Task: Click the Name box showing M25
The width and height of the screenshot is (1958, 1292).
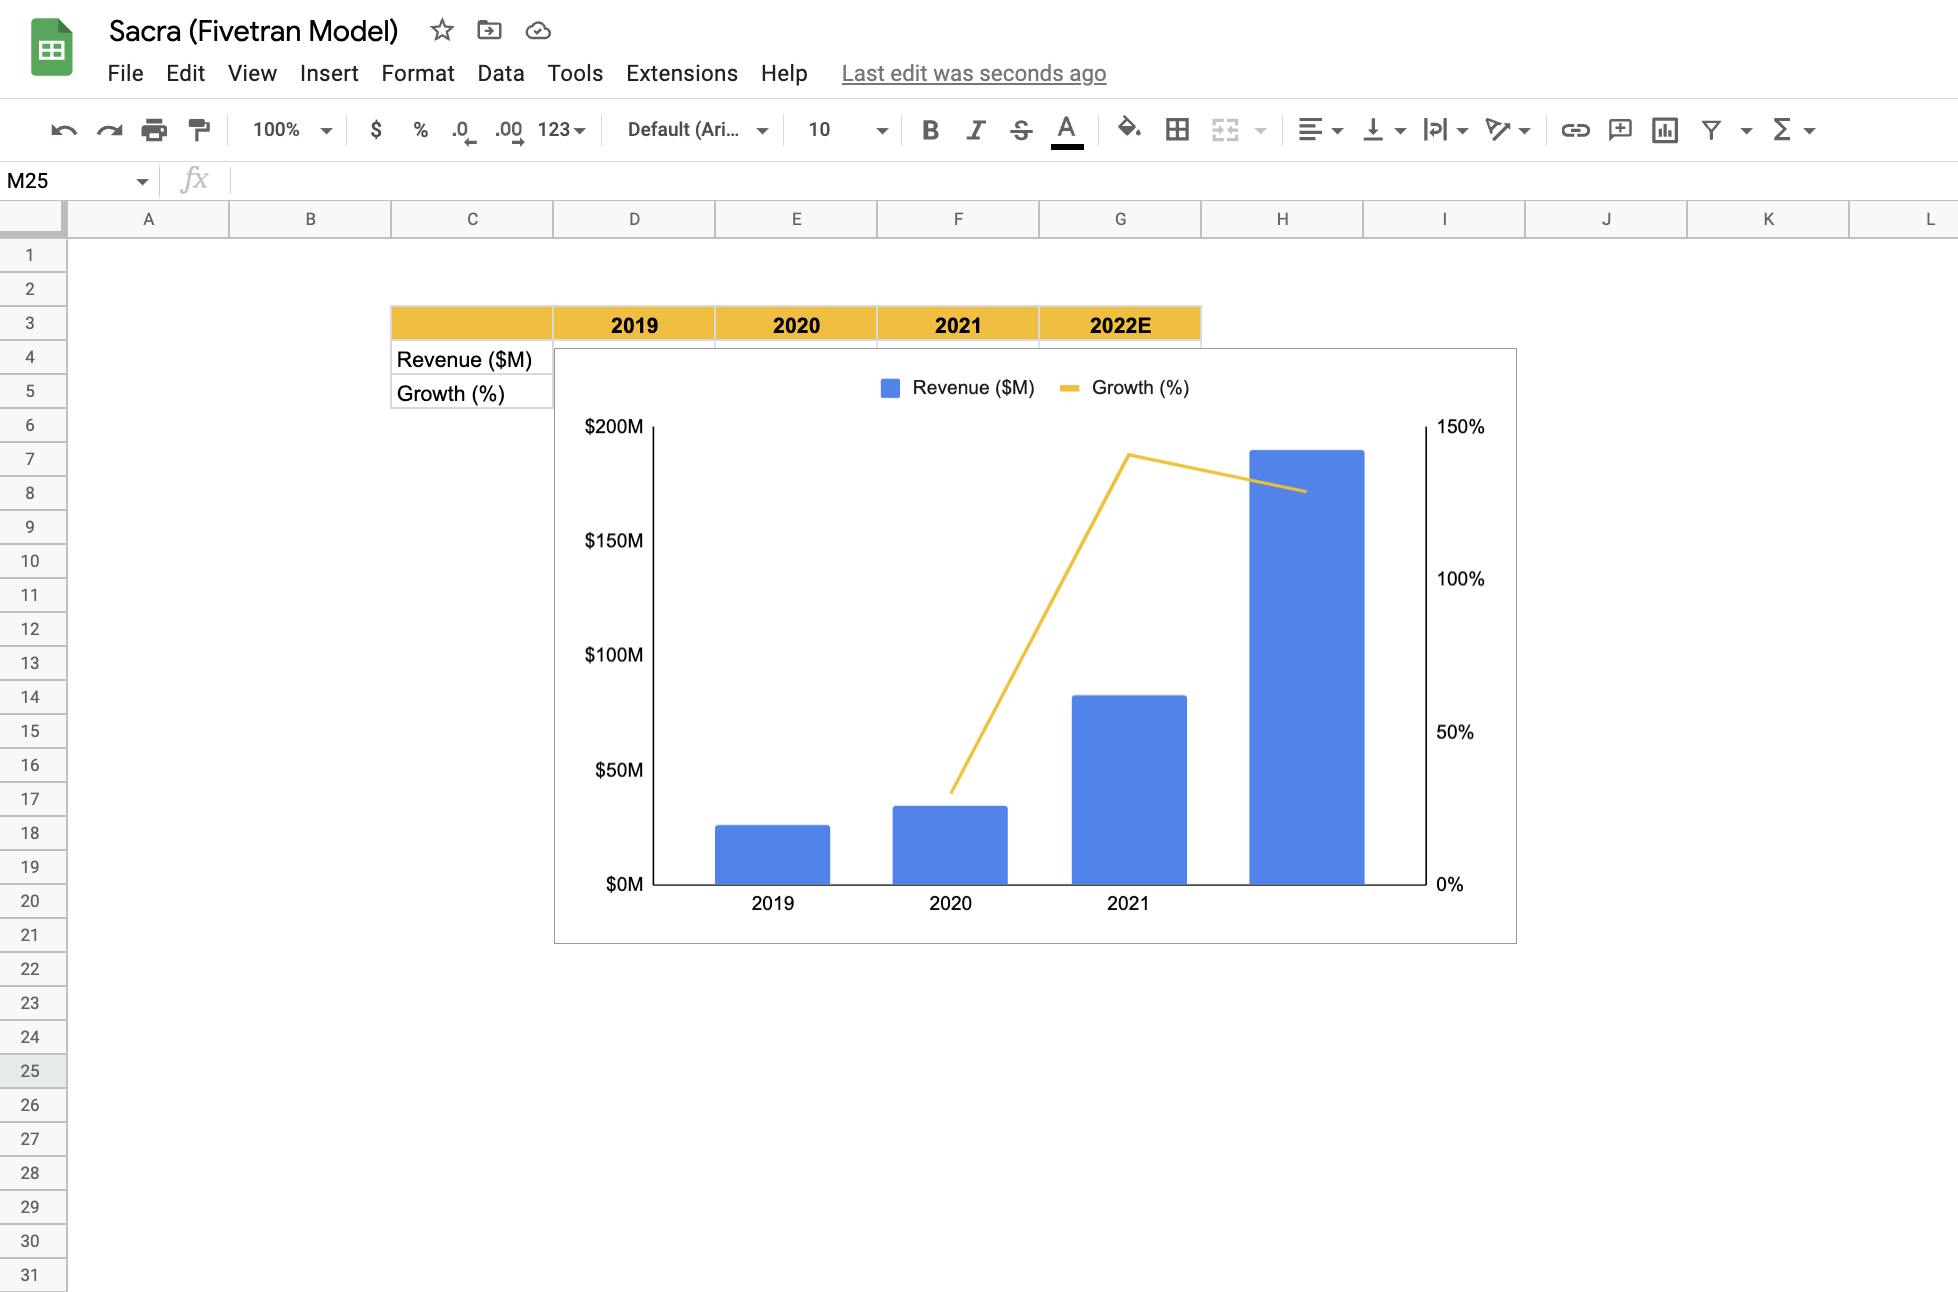Action: (78, 181)
